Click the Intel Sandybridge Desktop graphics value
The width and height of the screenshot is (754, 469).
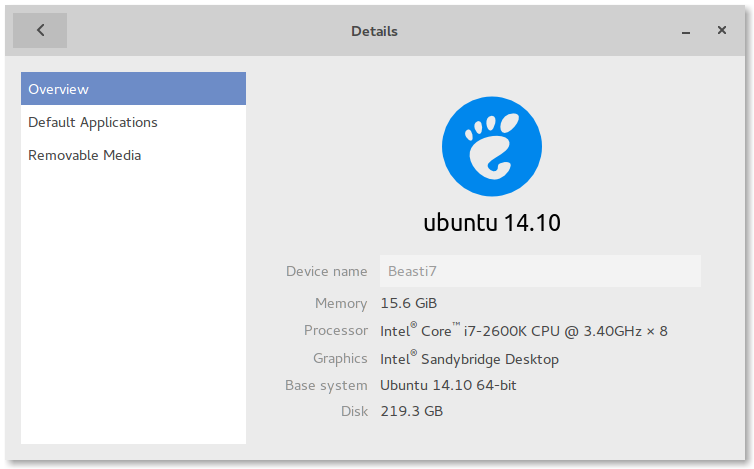pos(469,358)
